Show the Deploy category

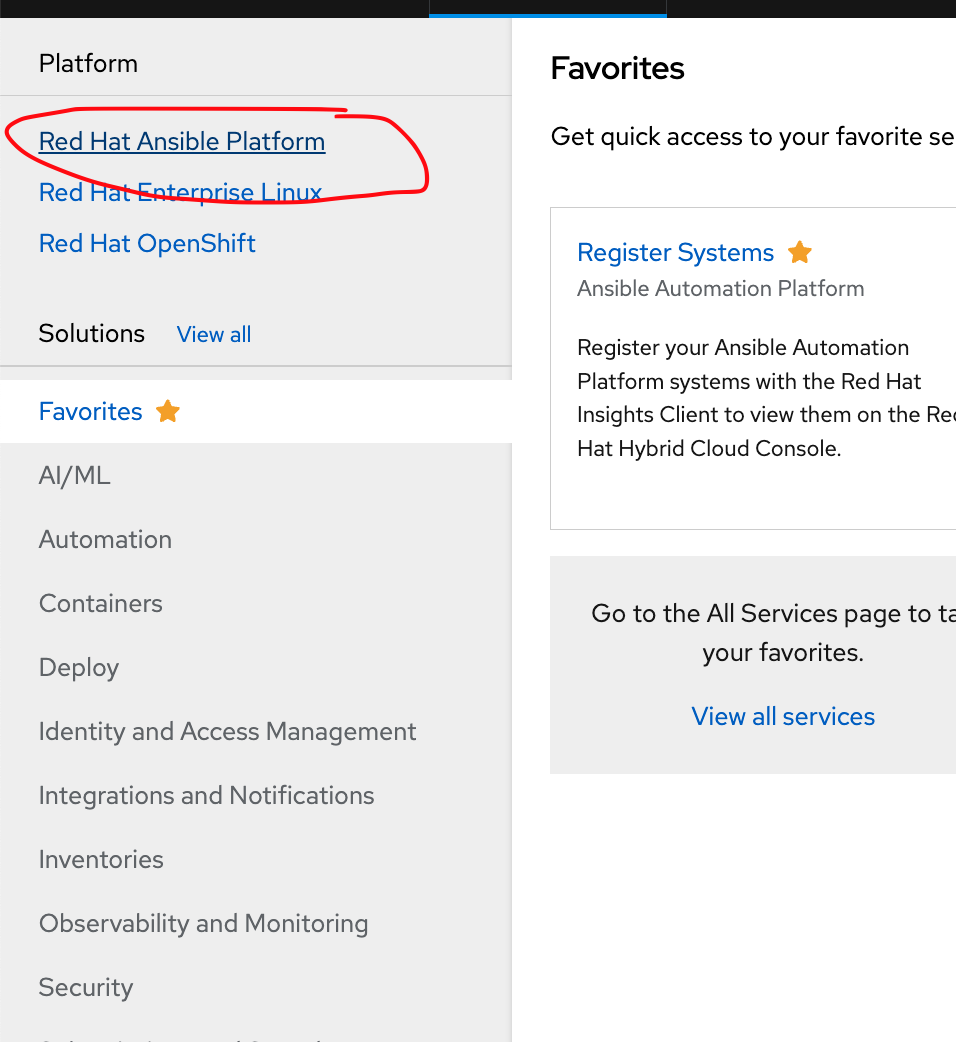79,667
